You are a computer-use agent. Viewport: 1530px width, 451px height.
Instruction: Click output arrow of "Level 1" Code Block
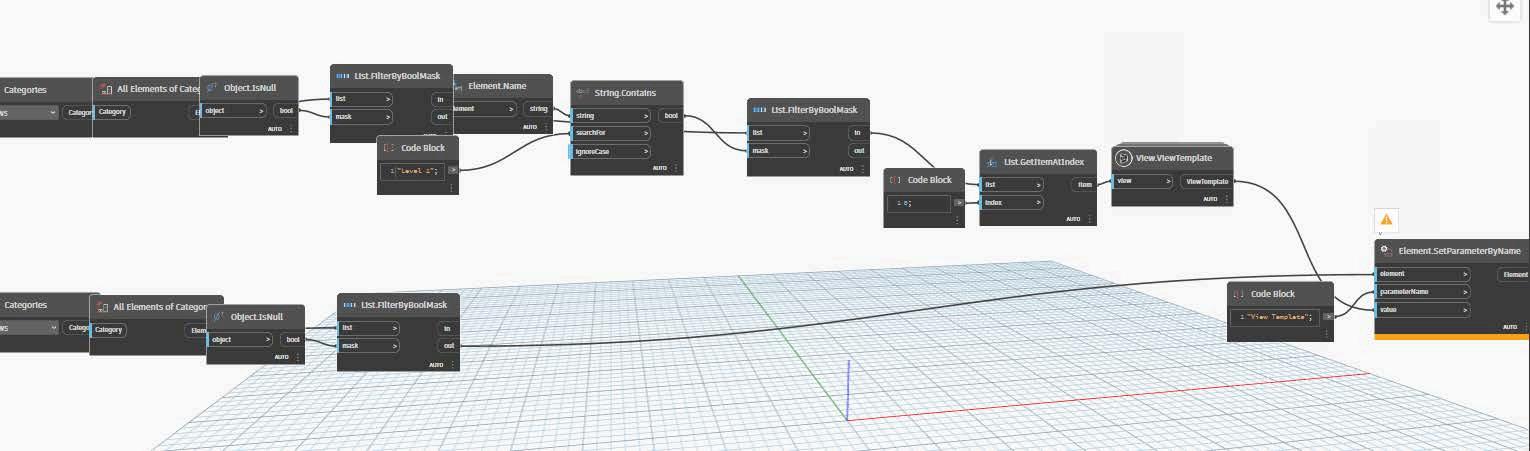pyautogui.click(x=452, y=170)
